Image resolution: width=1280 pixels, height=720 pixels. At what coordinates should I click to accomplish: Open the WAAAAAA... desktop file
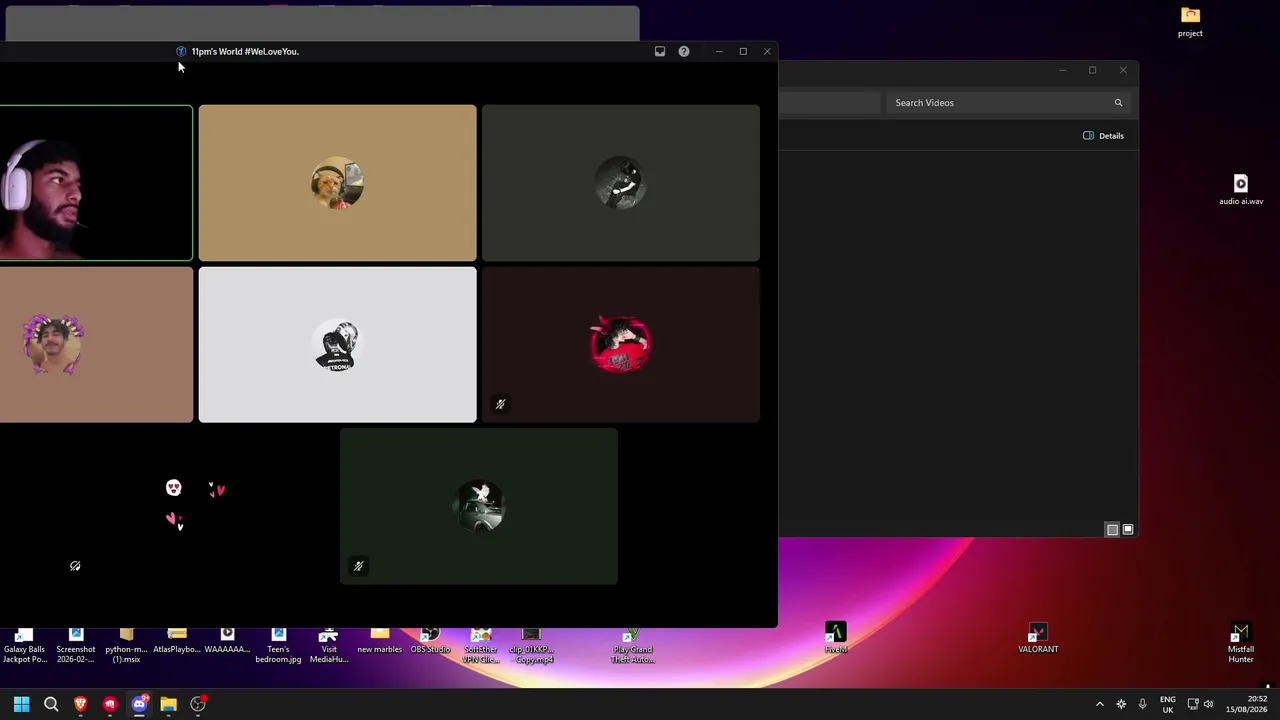(227, 641)
